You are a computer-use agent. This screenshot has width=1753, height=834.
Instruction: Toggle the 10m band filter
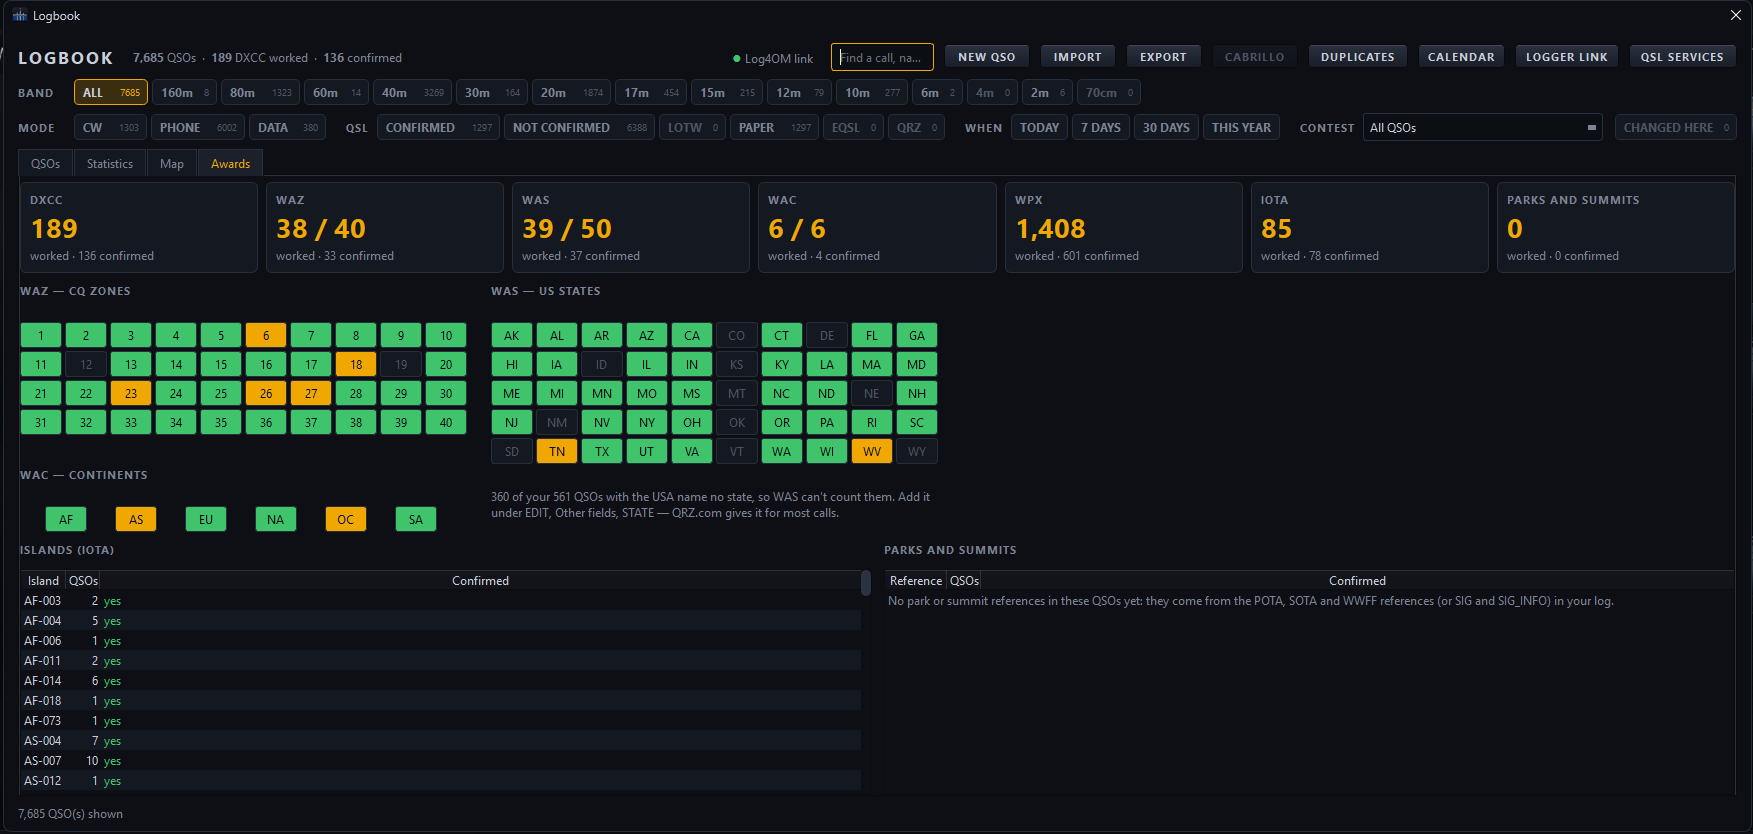point(872,93)
